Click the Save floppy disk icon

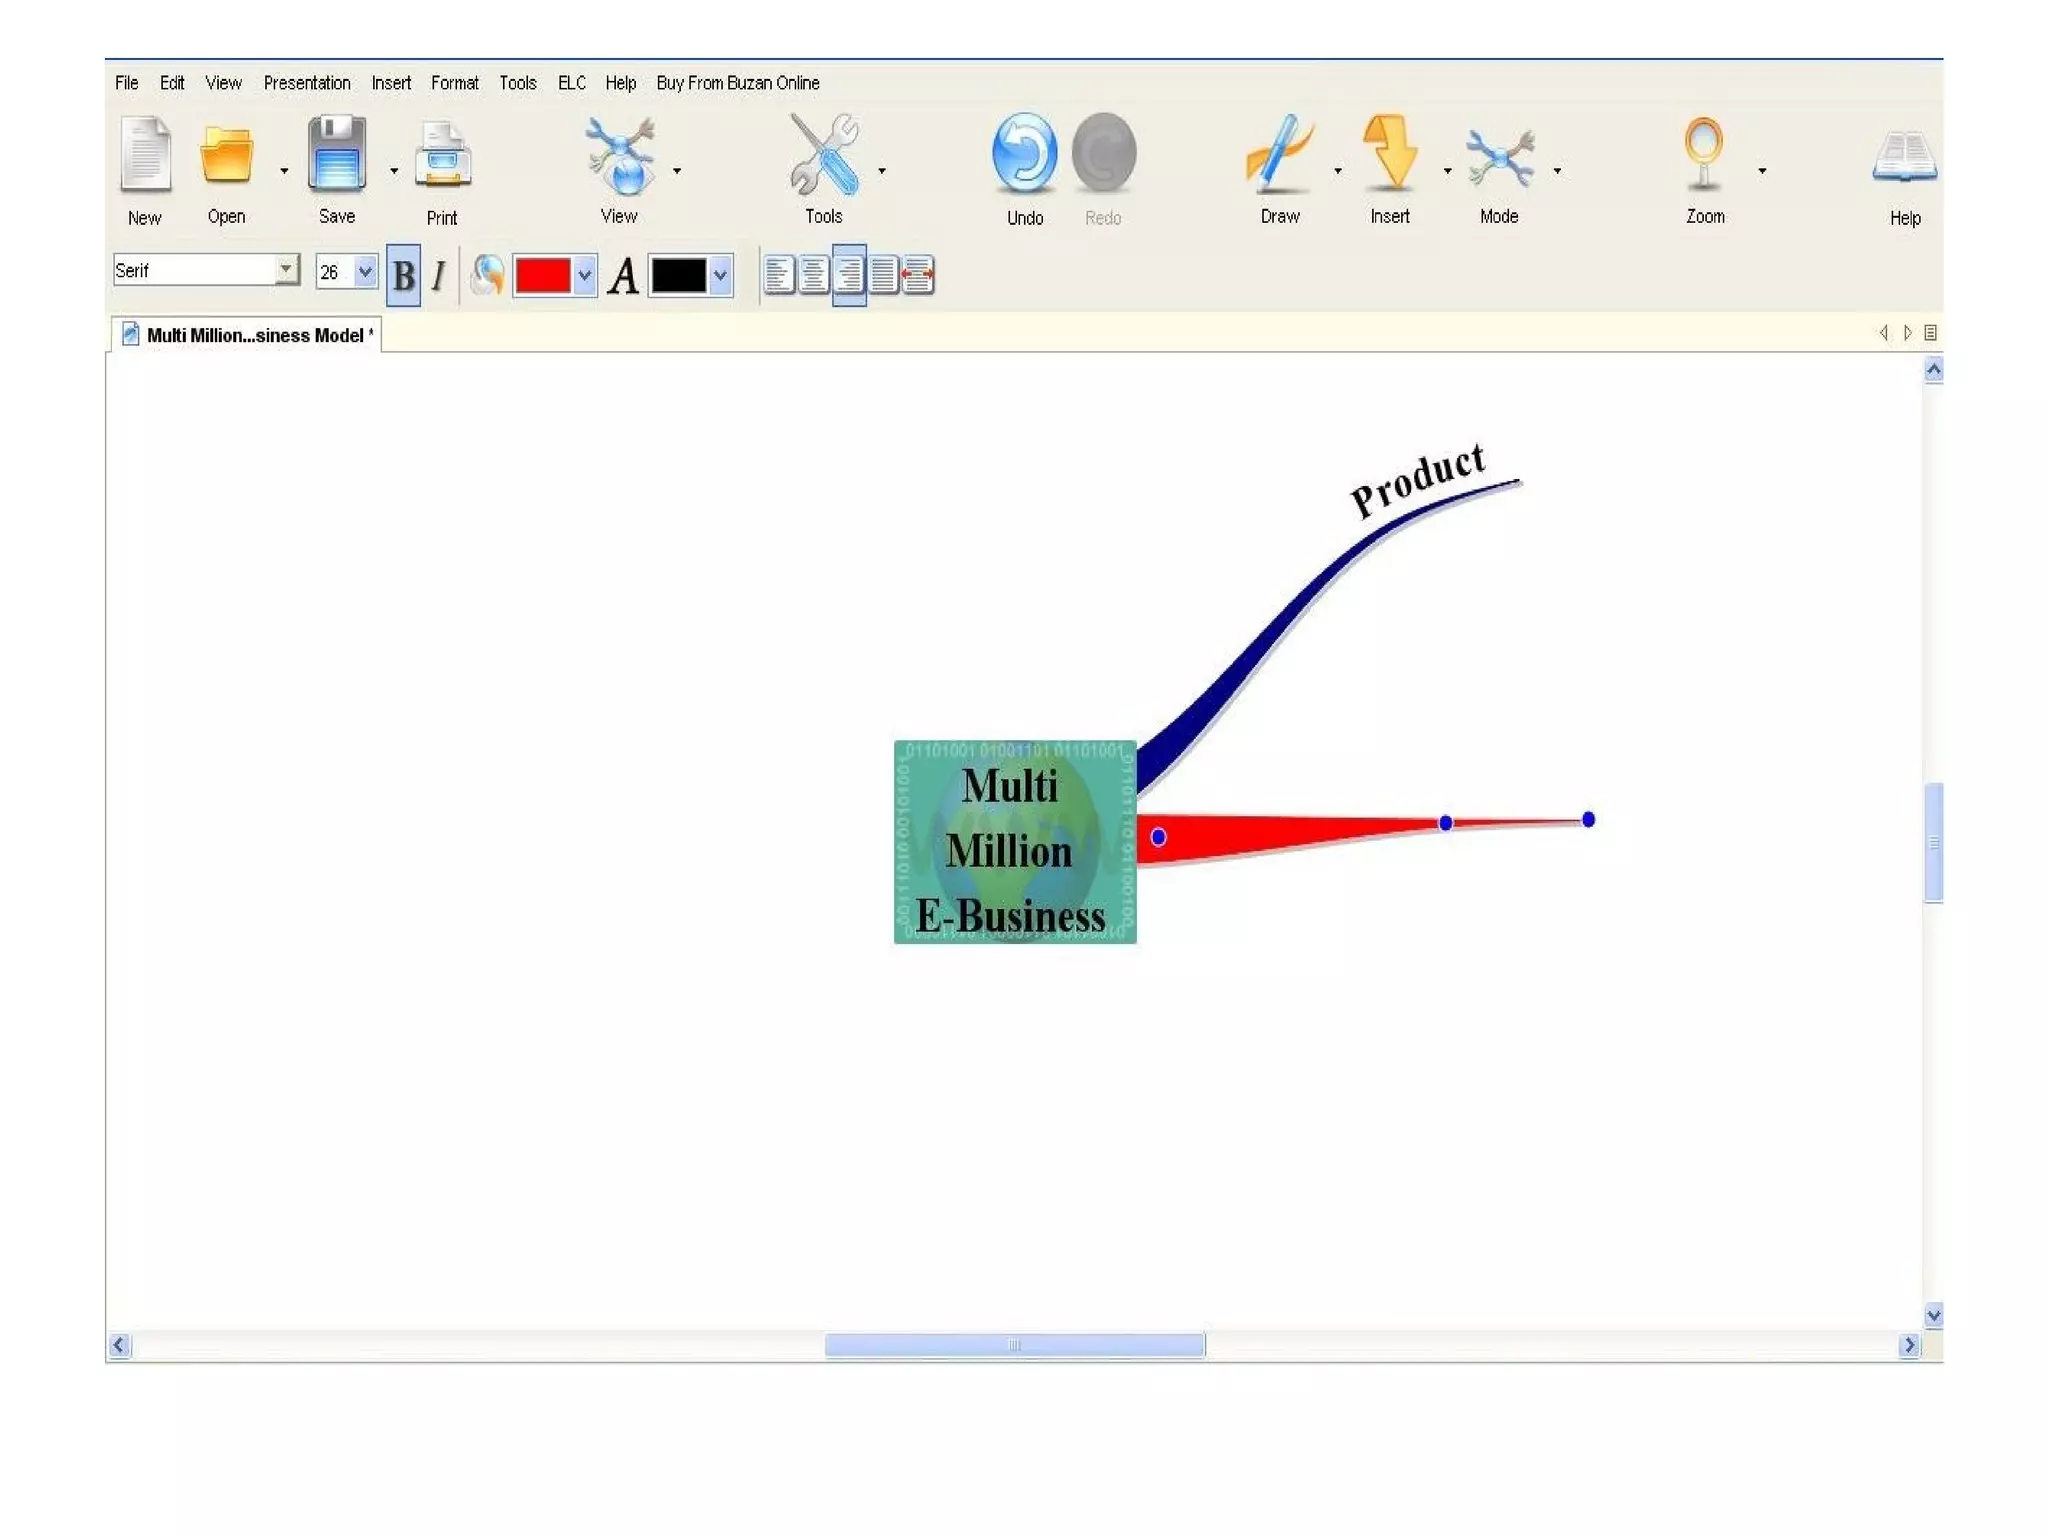point(336,155)
